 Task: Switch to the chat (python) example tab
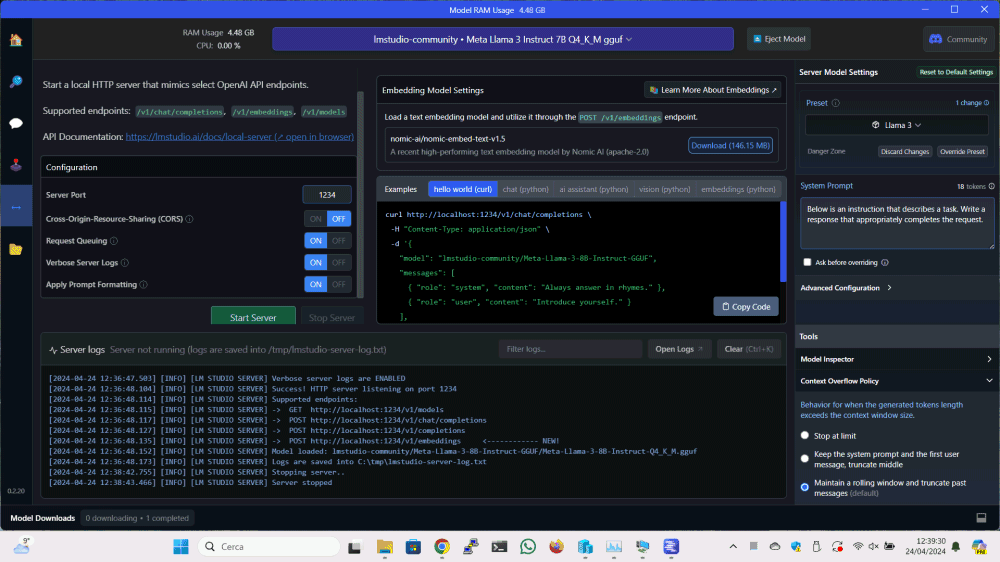[x=526, y=189]
